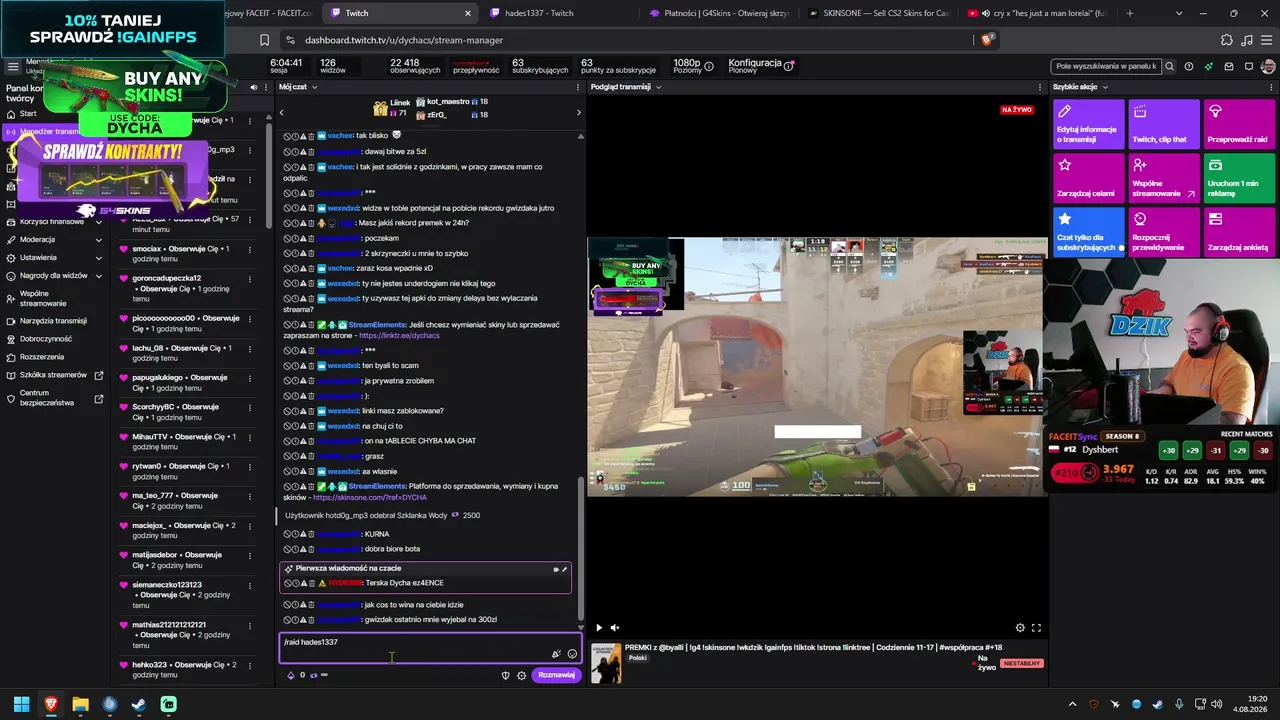Open stream preview settings gear
The width and height of the screenshot is (1280, 720).
(1020, 628)
